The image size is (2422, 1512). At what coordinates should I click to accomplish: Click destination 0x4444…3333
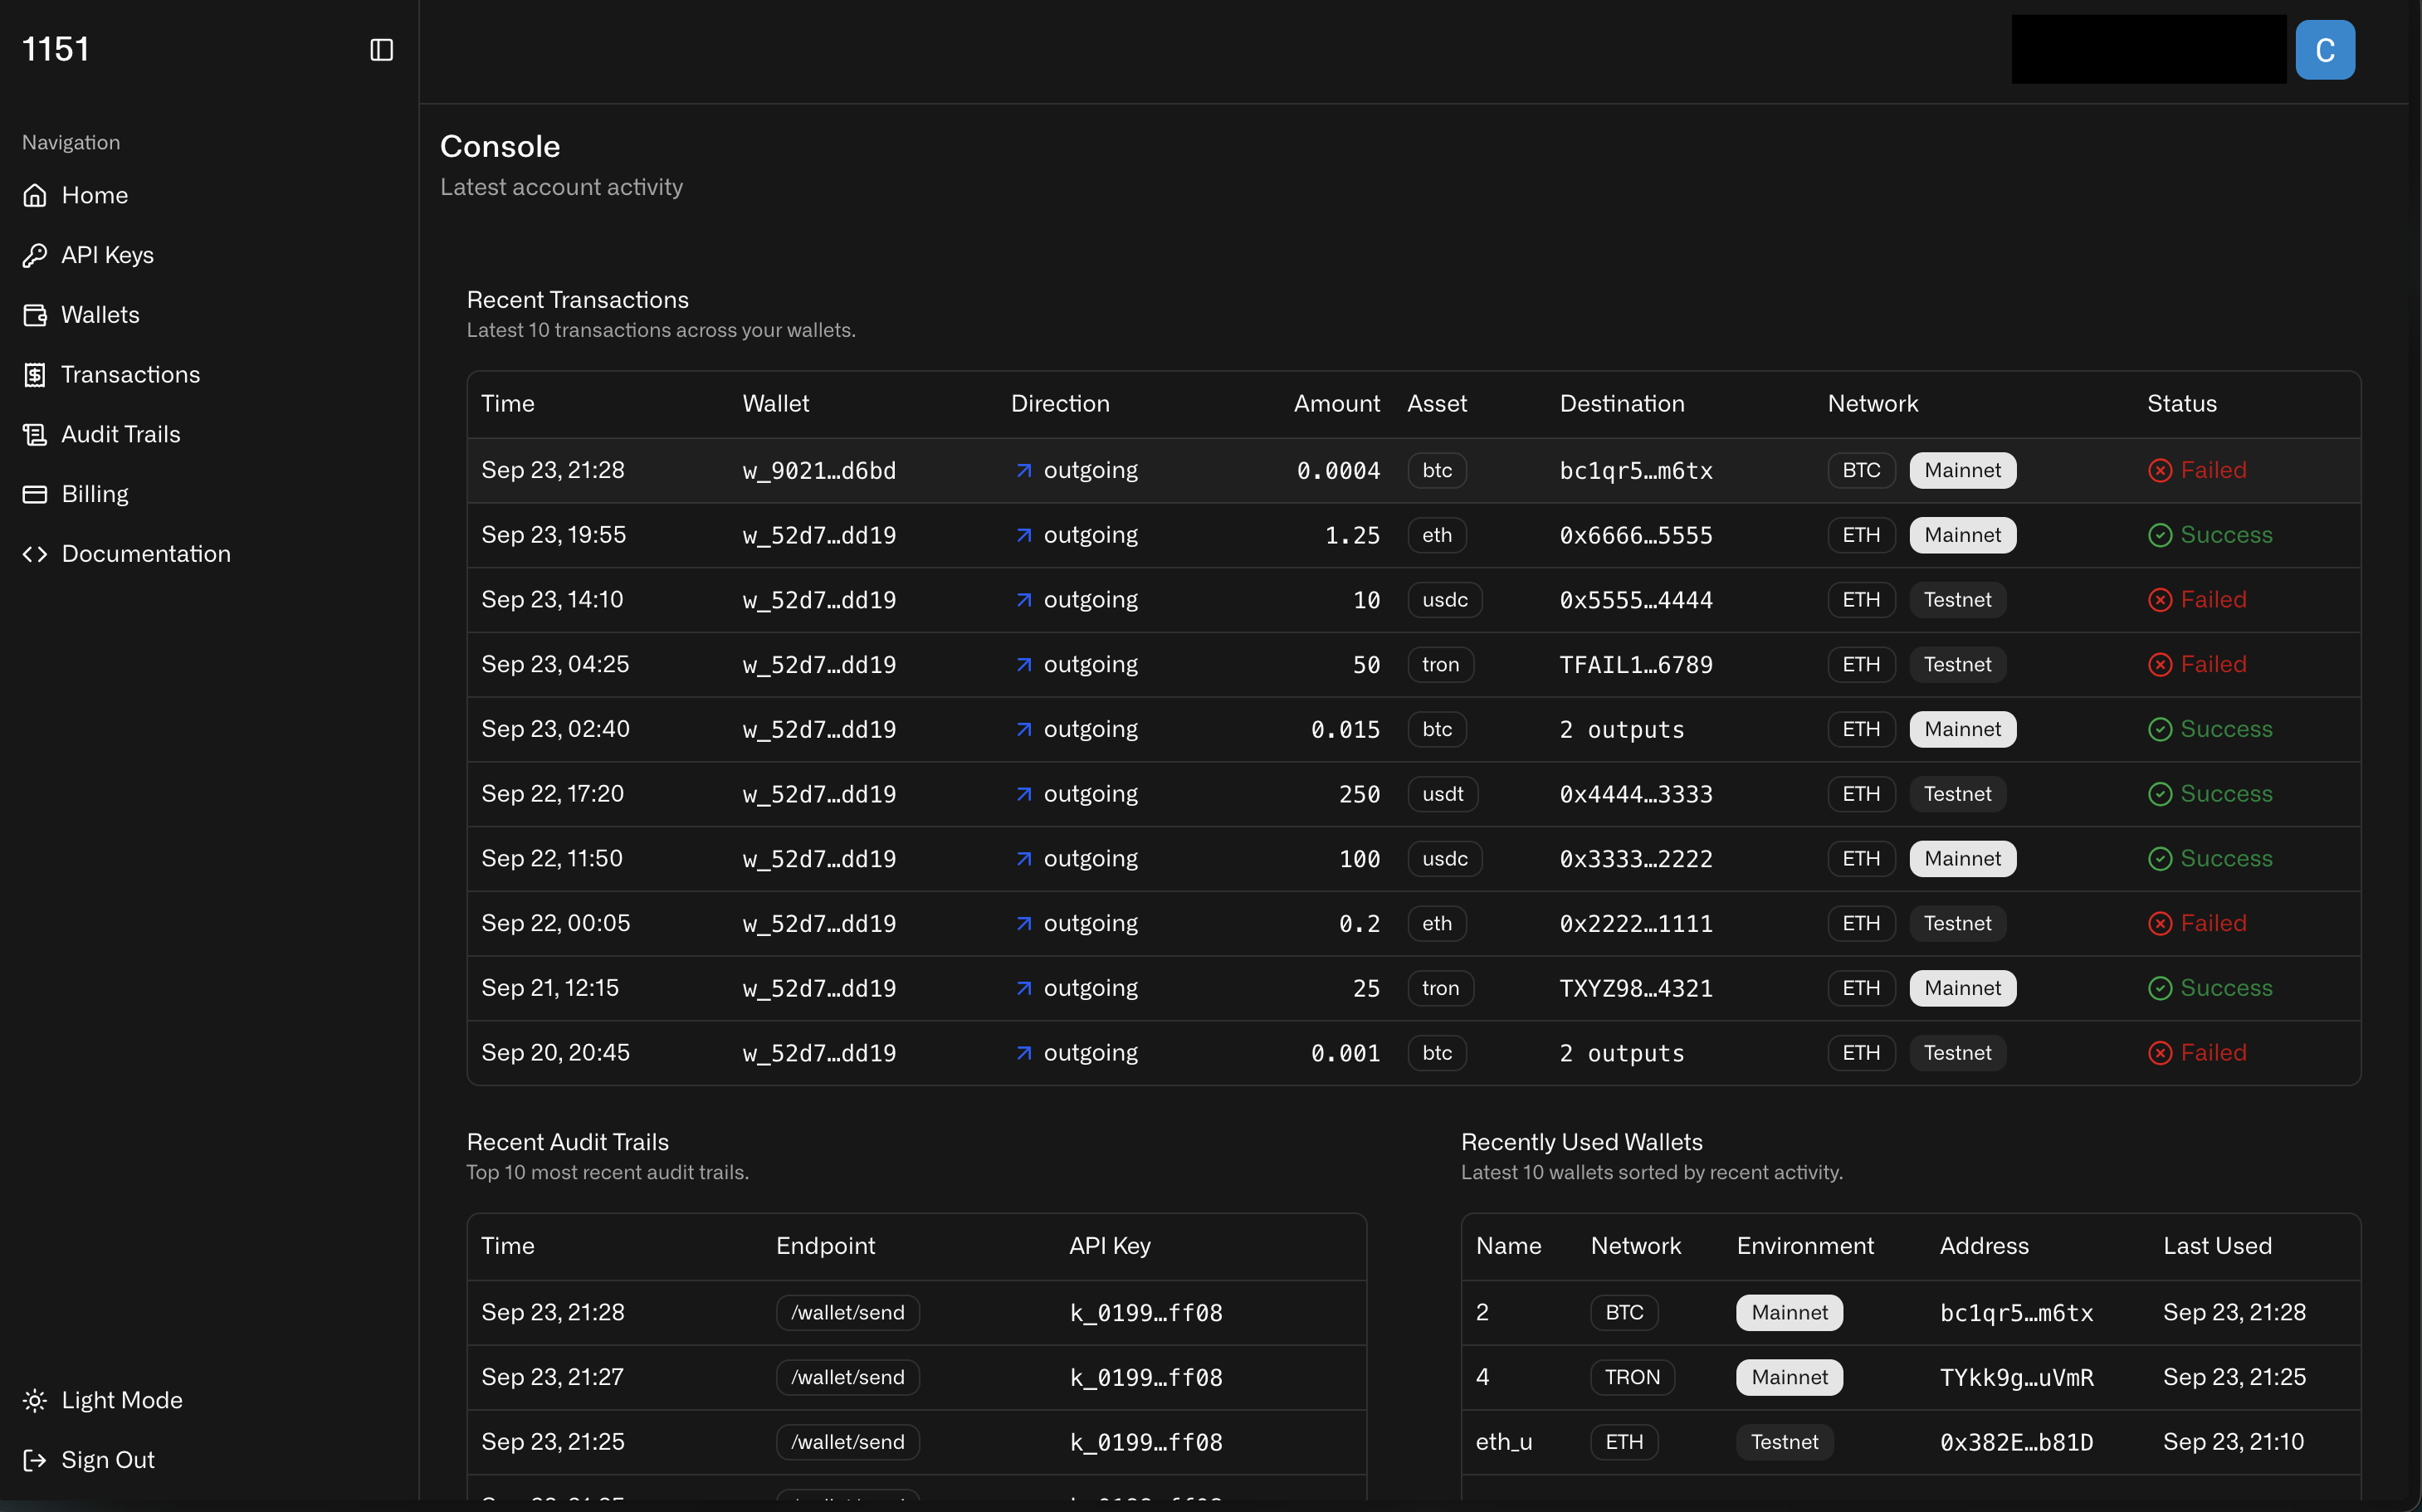coord(1636,795)
